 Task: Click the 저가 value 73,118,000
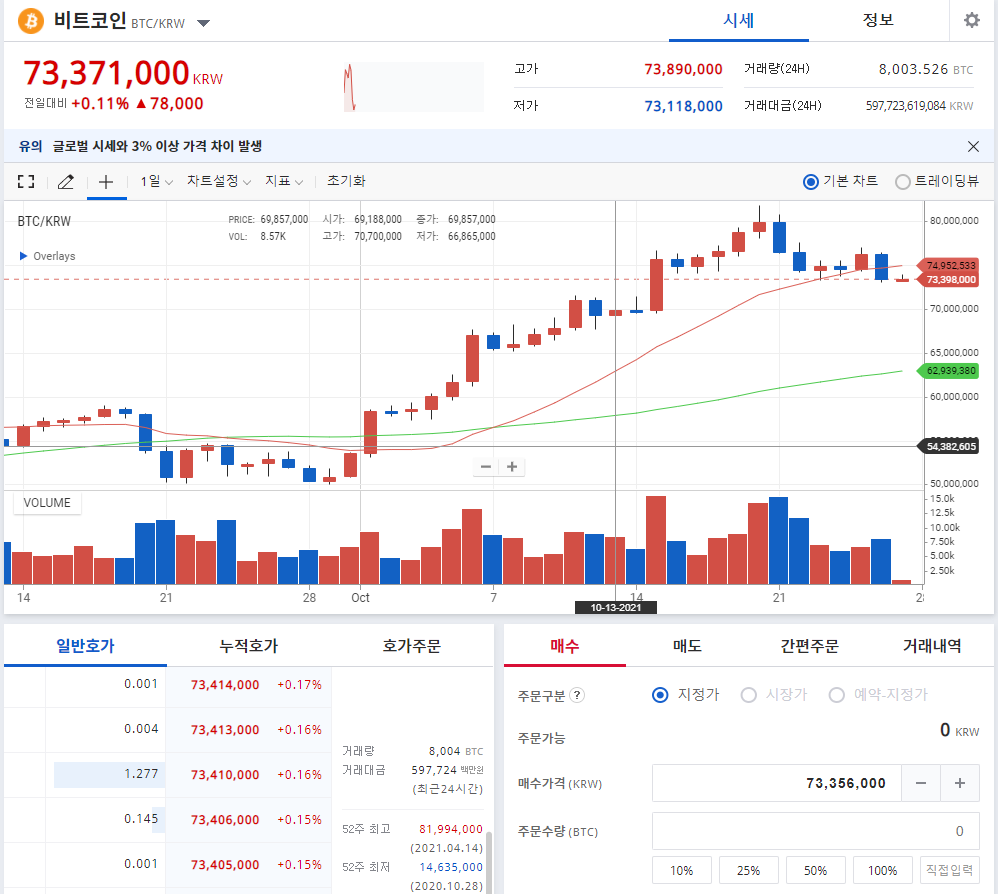point(683,106)
